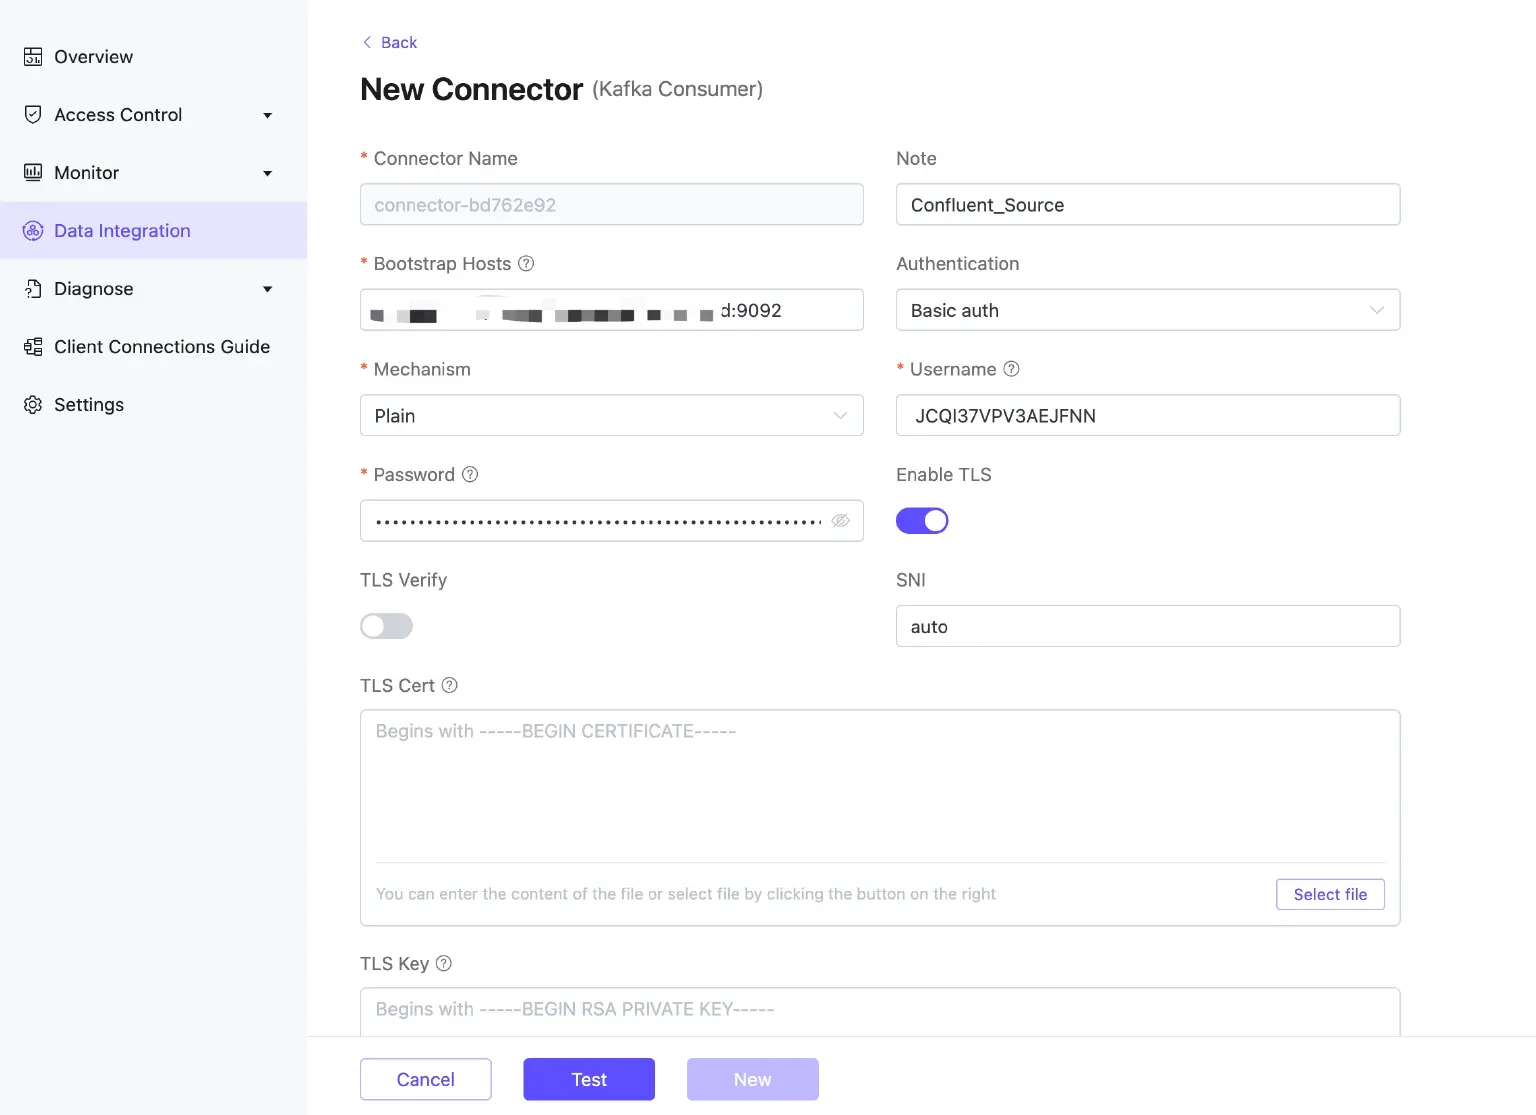Click the Access Control shield icon
The height and width of the screenshot is (1115, 1536).
(33, 114)
